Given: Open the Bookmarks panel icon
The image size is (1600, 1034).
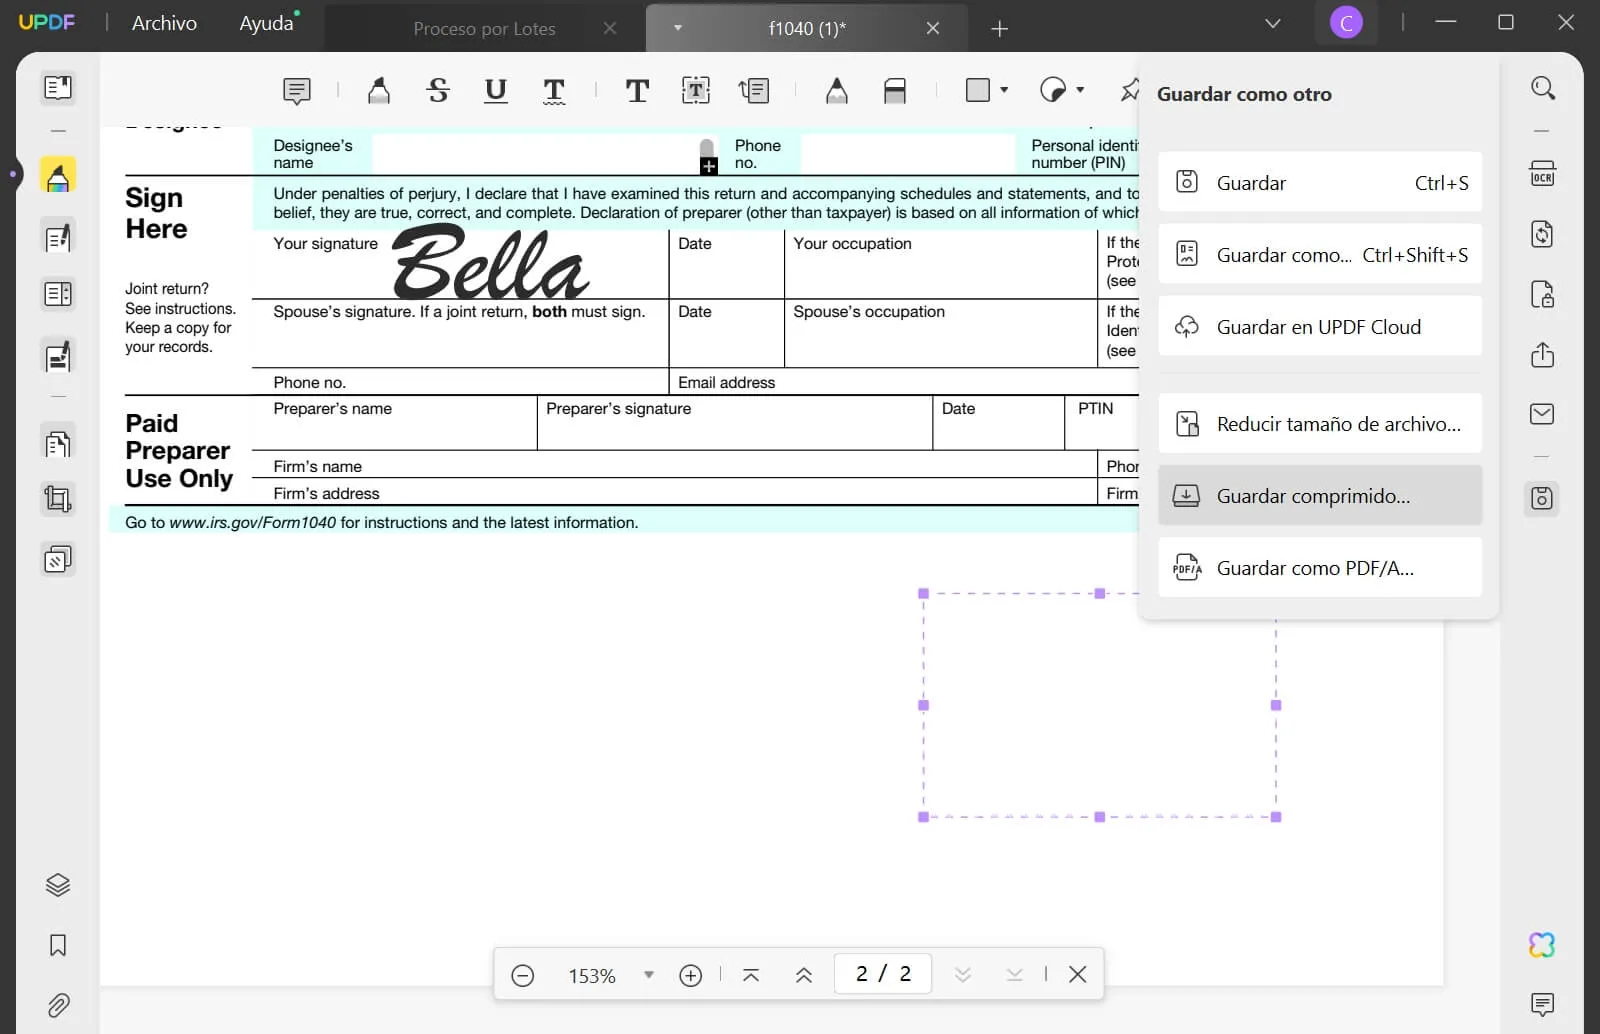Looking at the screenshot, I should pyautogui.click(x=58, y=945).
